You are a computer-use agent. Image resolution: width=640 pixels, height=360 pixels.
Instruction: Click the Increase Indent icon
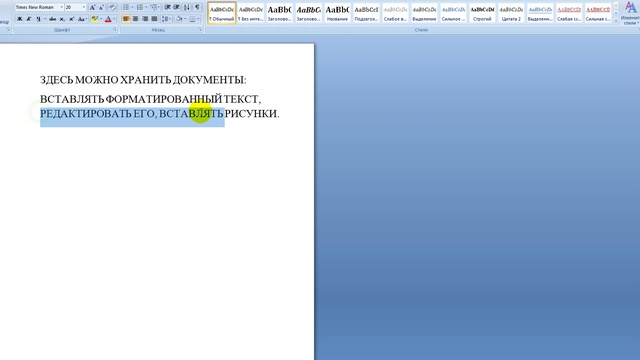[177, 7]
